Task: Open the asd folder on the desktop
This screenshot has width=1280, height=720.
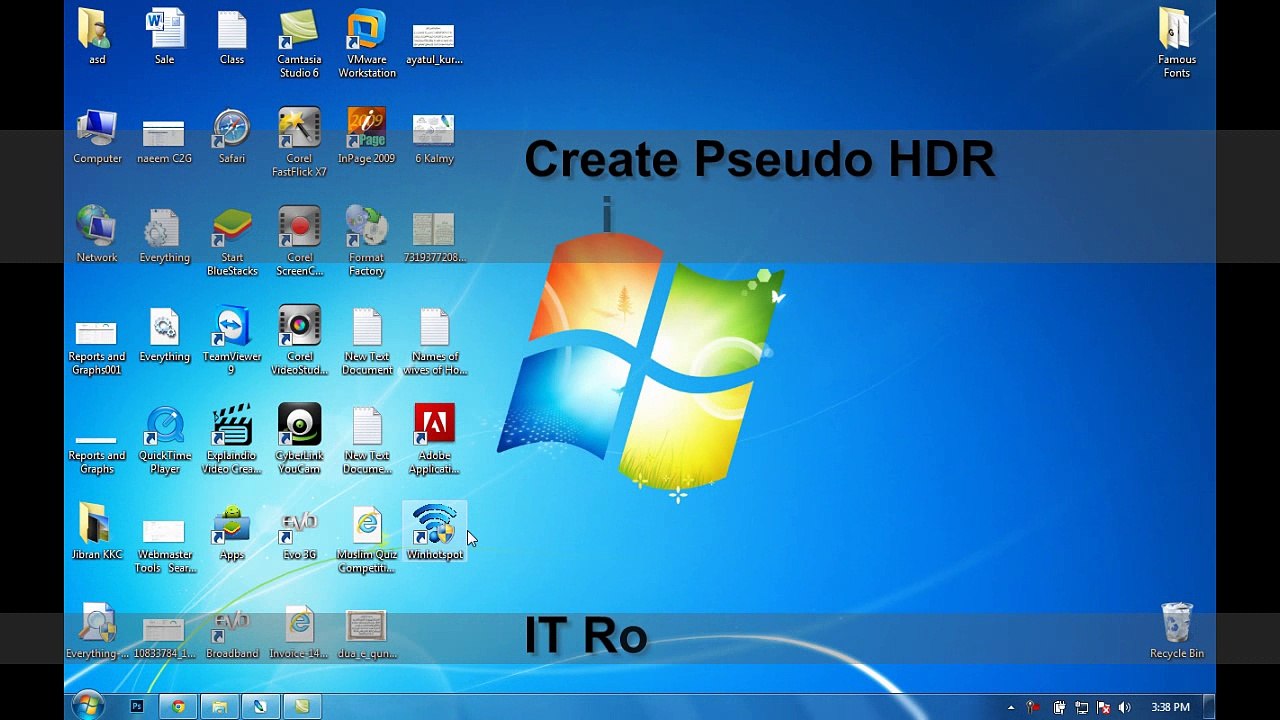Action: point(97,37)
